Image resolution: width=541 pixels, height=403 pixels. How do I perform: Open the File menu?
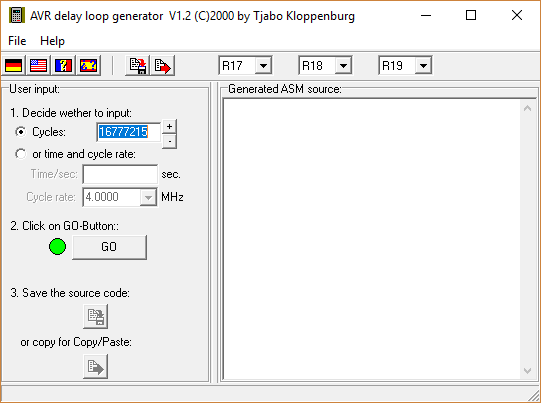click(x=17, y=41)
